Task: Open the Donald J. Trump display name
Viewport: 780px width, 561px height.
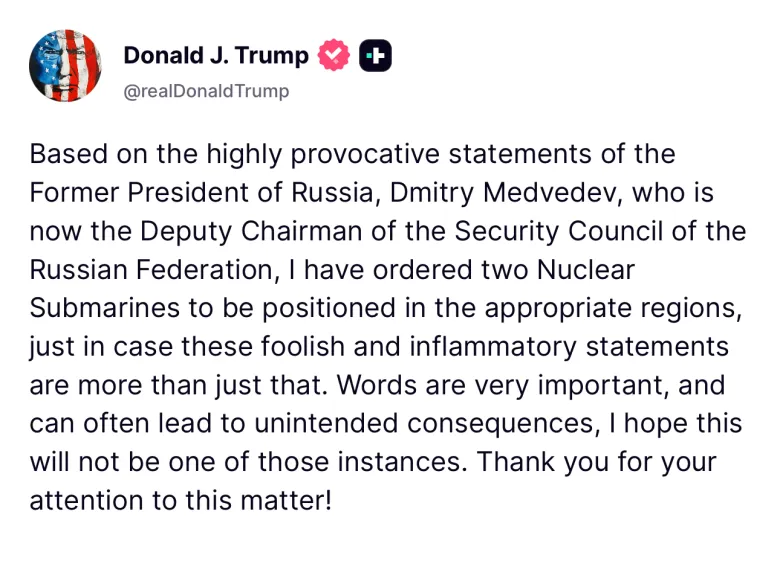Action: point(216,56)
